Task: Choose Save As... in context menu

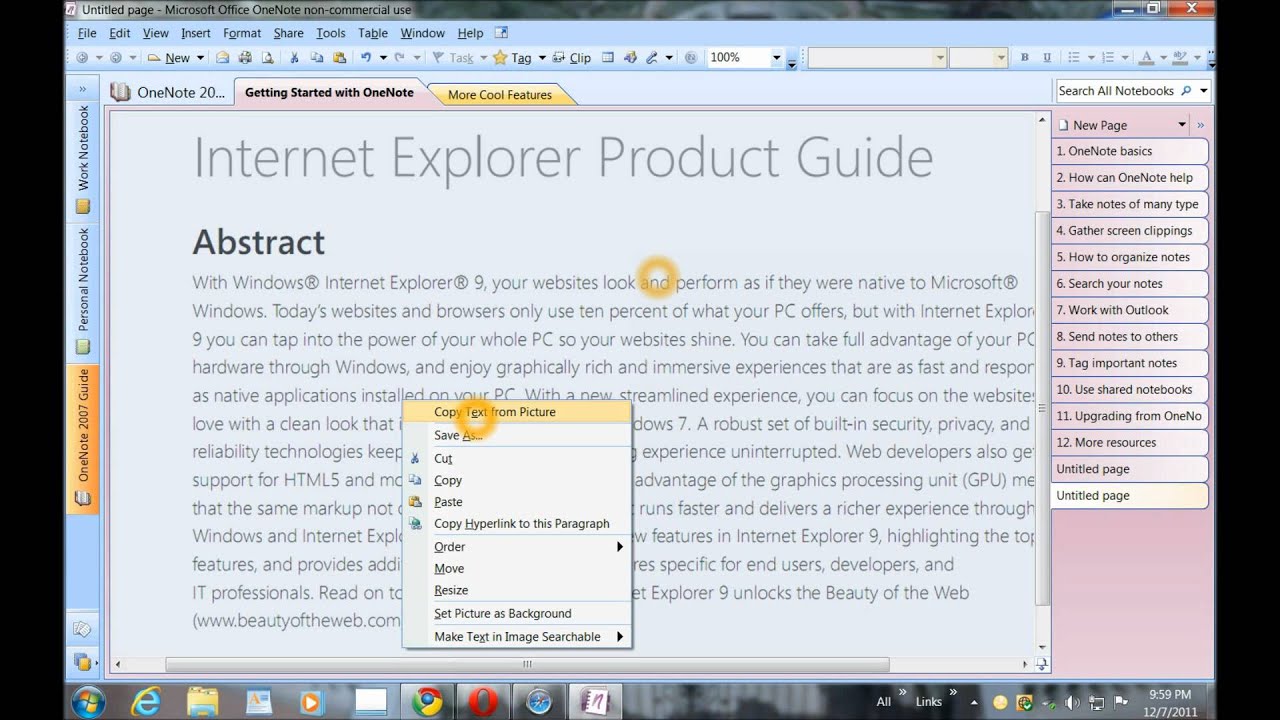Action: [517, 435]
